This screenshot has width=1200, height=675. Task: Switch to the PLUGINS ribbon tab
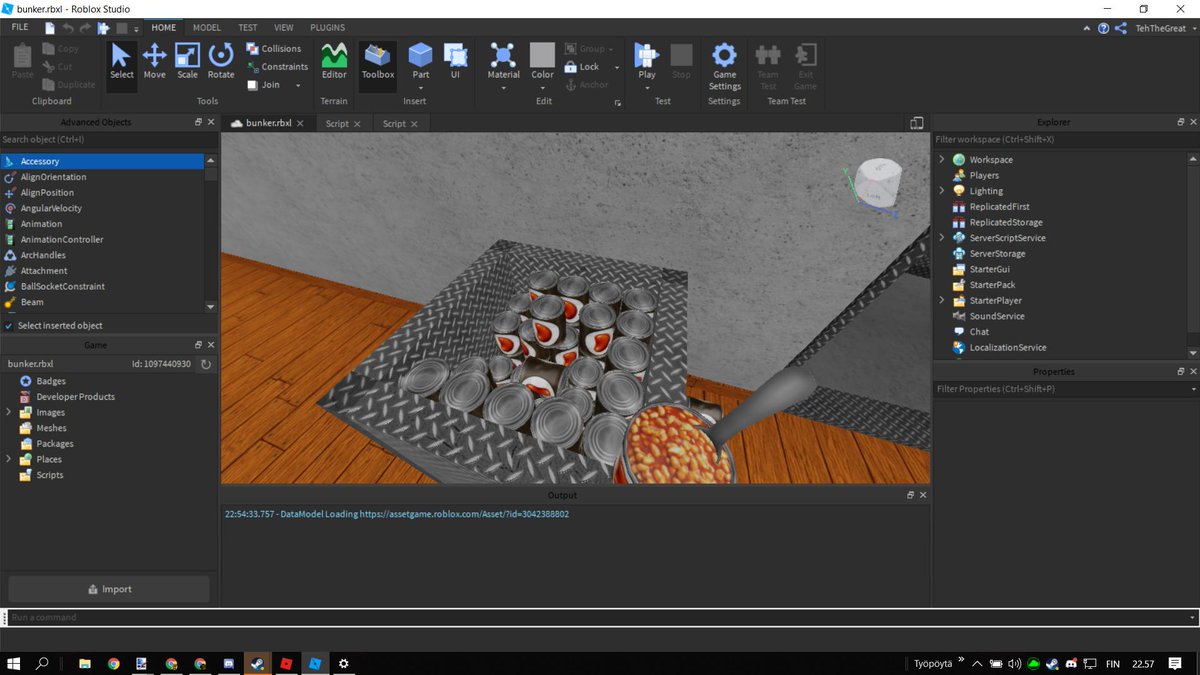coord(328,28)
